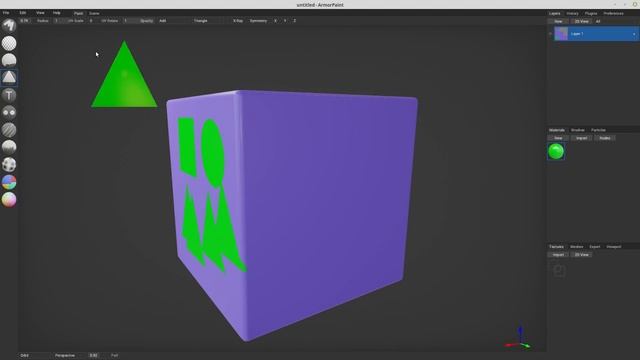Click Import in the Textures panel
This screenshot has width=640, height=360.
click(x=558, y=255)
